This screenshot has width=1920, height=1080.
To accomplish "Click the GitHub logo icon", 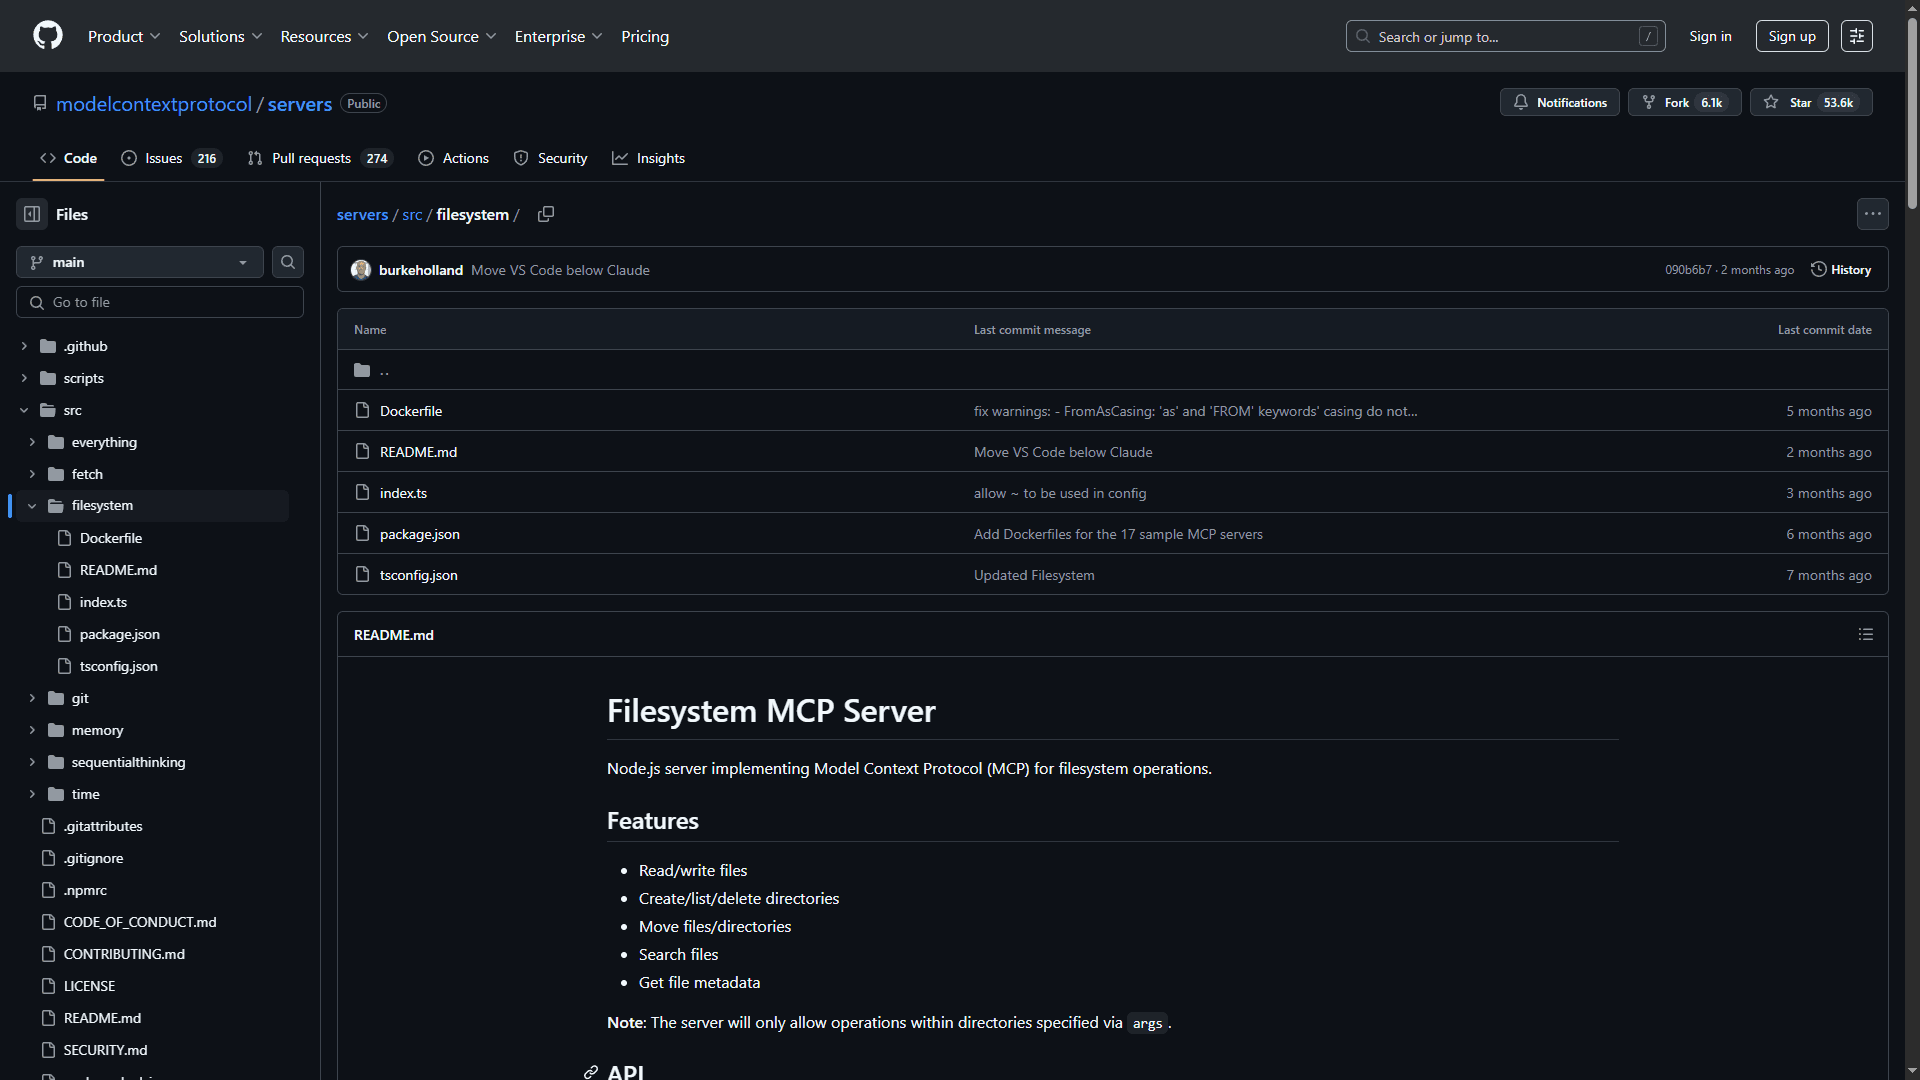I will (x=47, y=36).
